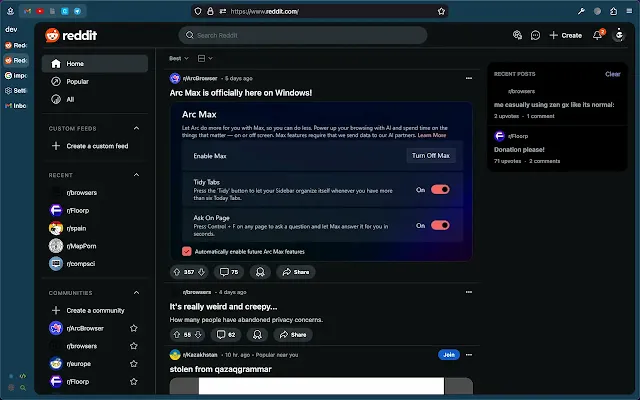Give award on weird and creepy post
640x400 pixels.
tap(257, 335)
